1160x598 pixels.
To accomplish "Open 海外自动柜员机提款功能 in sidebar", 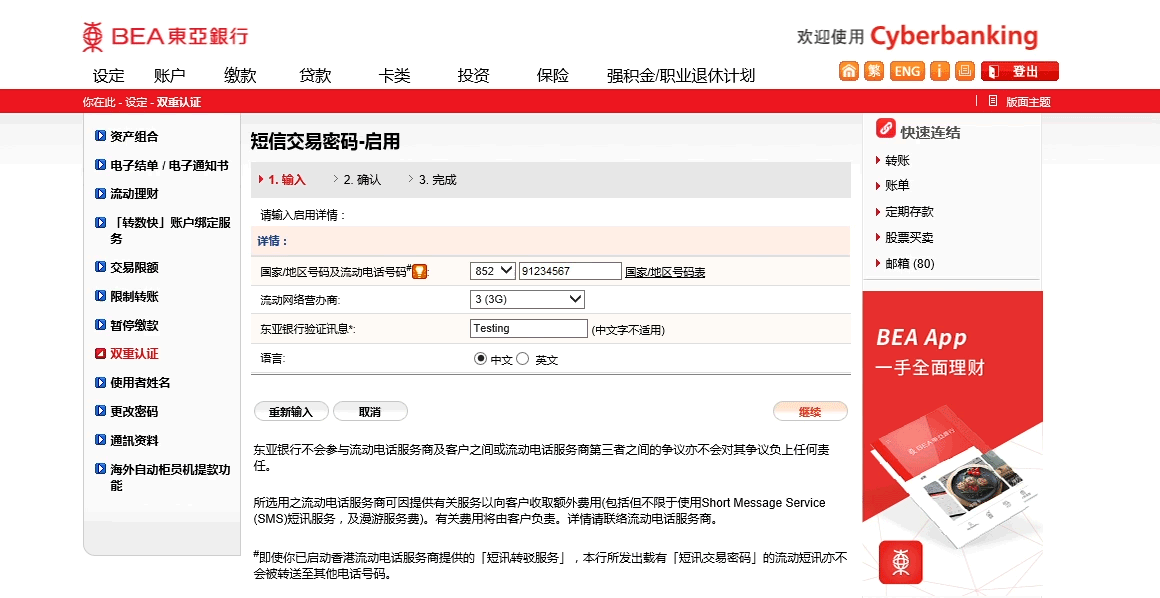I will tap(169, 477).
